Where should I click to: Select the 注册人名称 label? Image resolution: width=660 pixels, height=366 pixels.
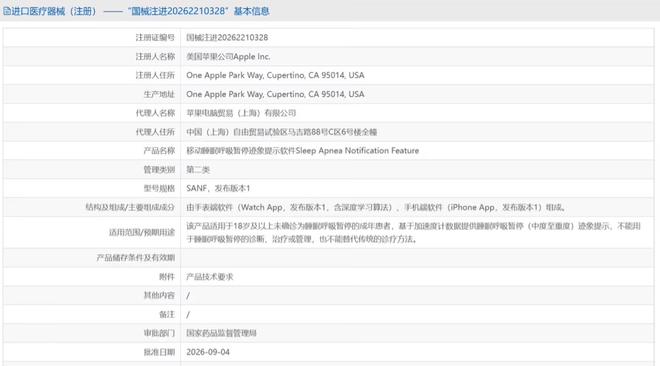(155, 56)
